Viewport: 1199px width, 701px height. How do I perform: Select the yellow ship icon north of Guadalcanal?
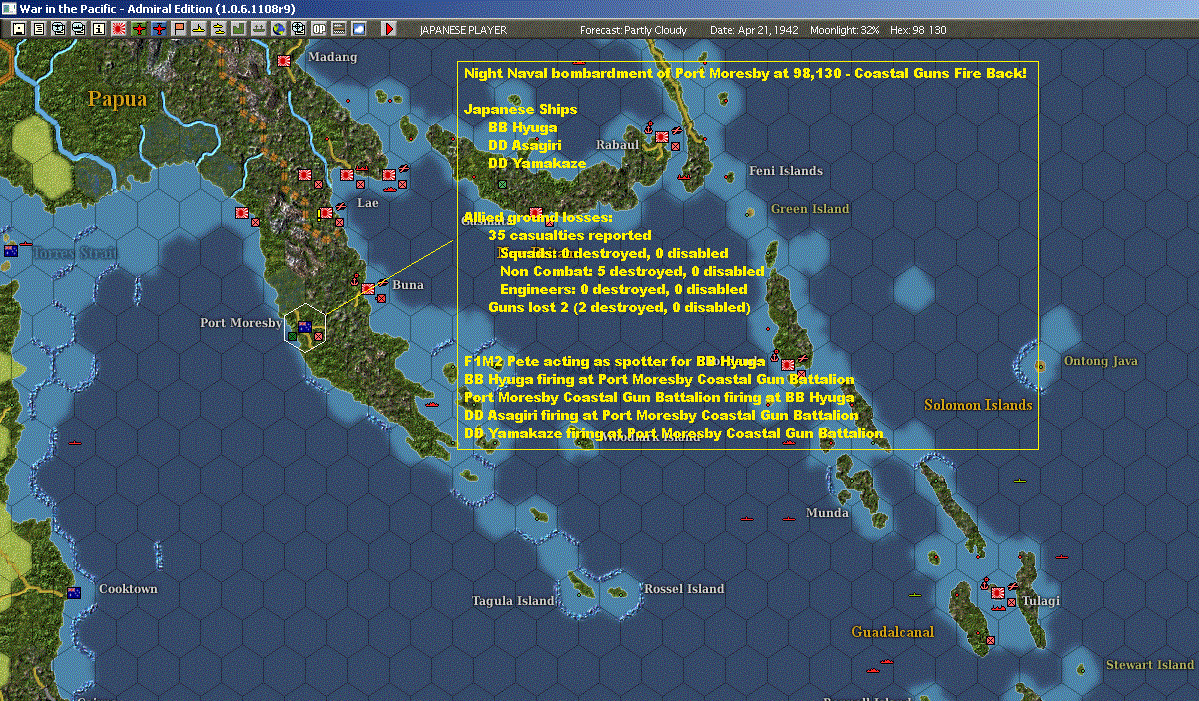tap(915, 595)
